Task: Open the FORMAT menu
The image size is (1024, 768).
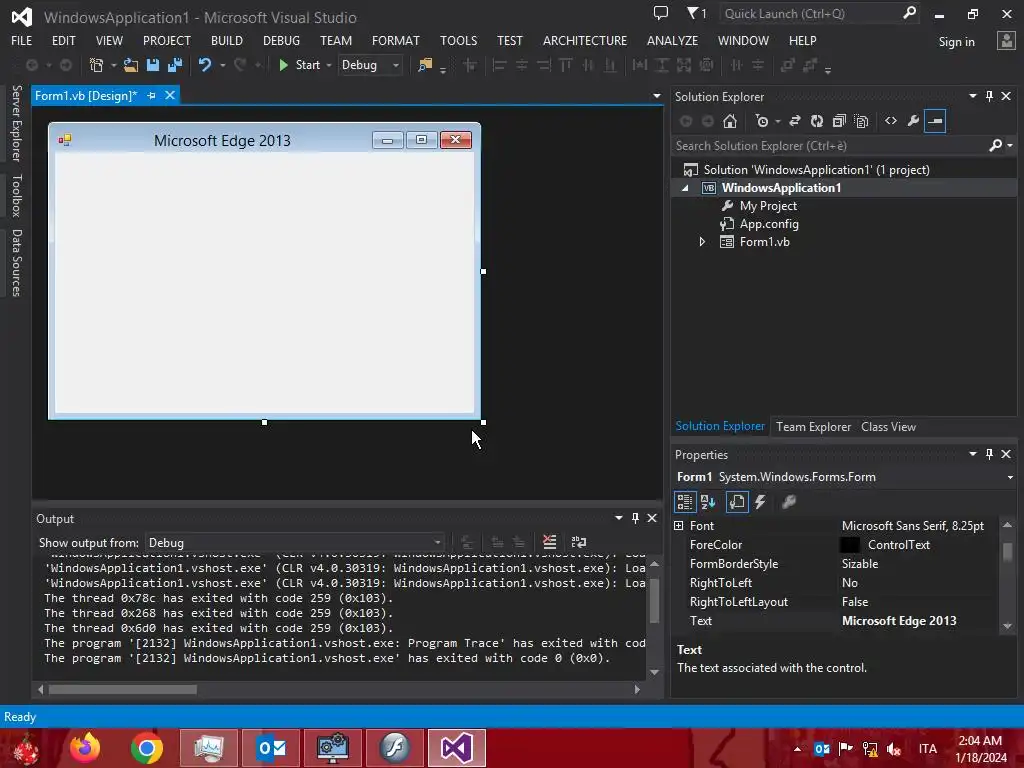Action: pos(396,40)
